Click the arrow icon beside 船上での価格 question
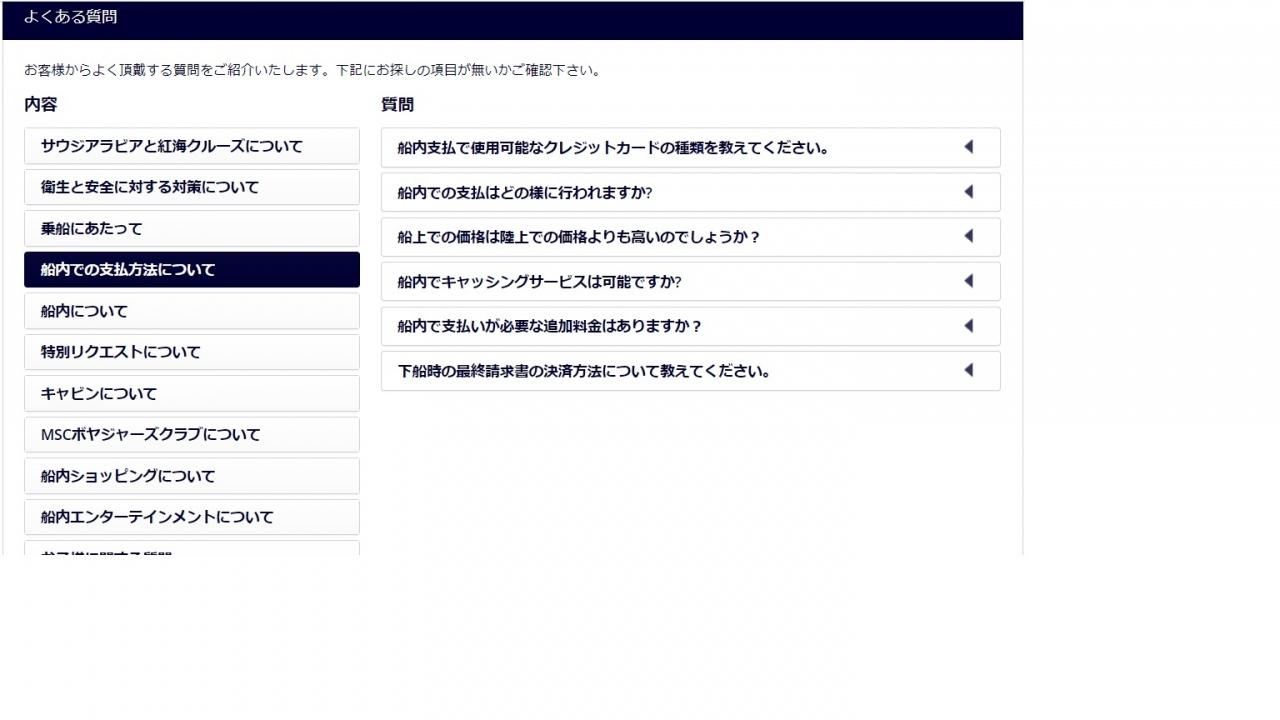 [968, 236]
